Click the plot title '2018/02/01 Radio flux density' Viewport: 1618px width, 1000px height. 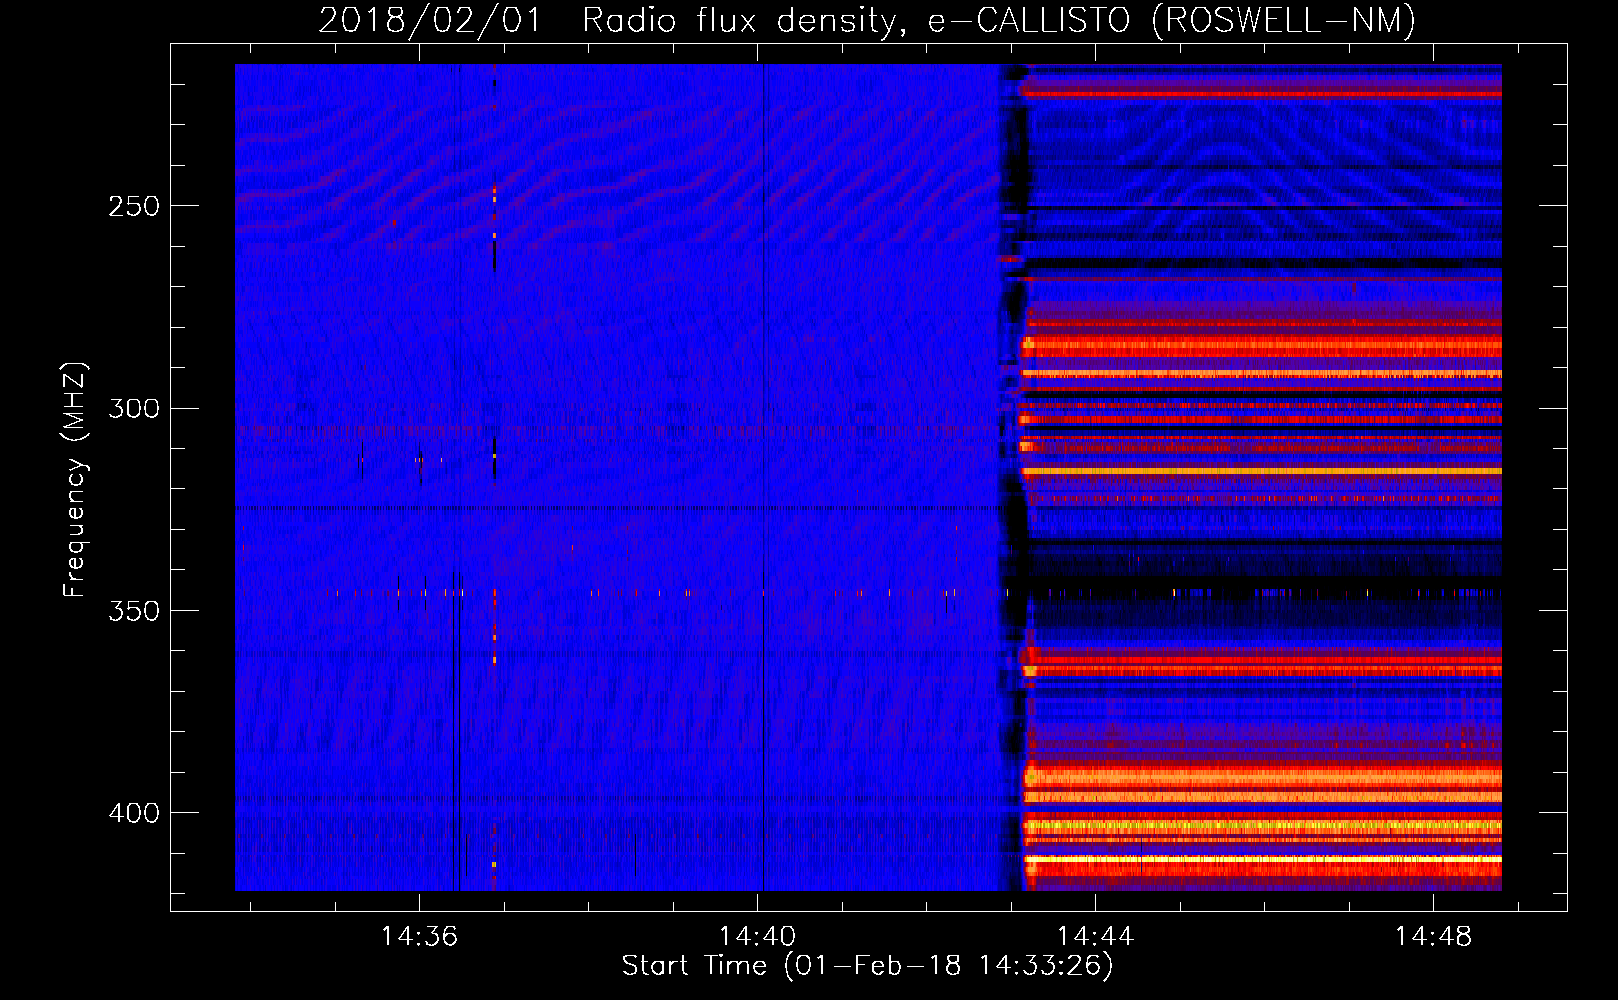coord(867,20)
